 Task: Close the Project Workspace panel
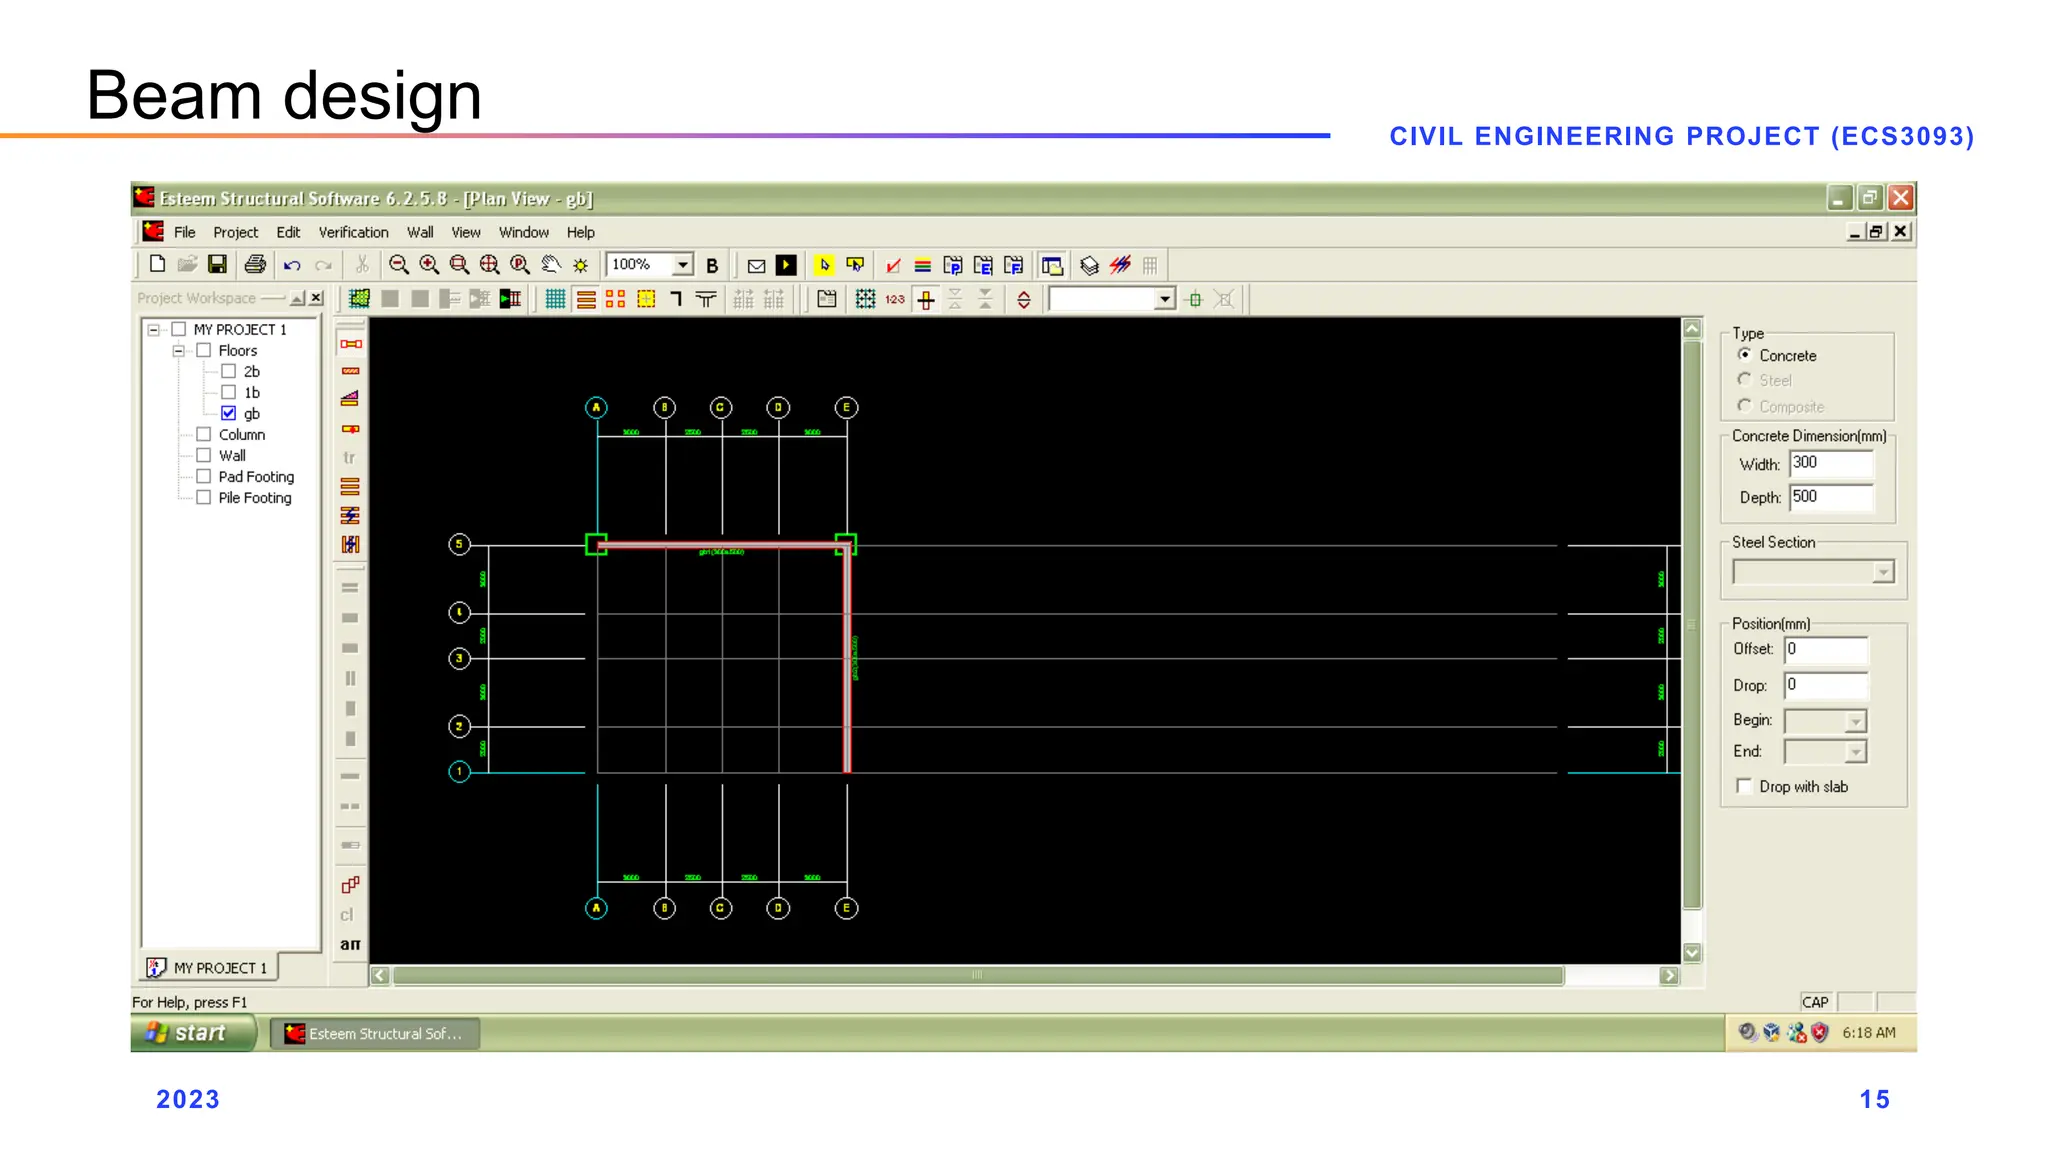click(316, 298)
